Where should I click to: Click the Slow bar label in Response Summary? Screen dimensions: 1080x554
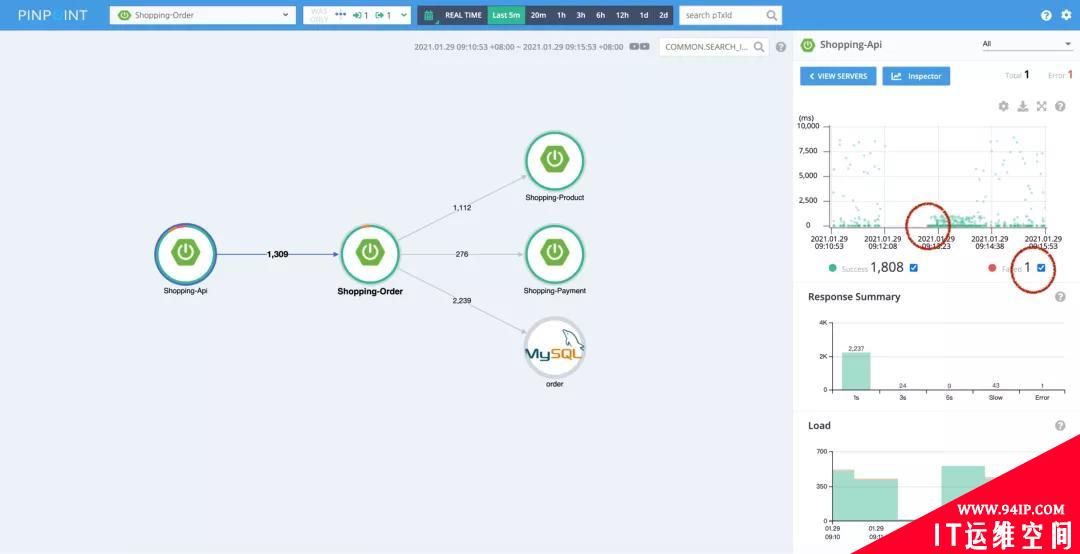996,398
